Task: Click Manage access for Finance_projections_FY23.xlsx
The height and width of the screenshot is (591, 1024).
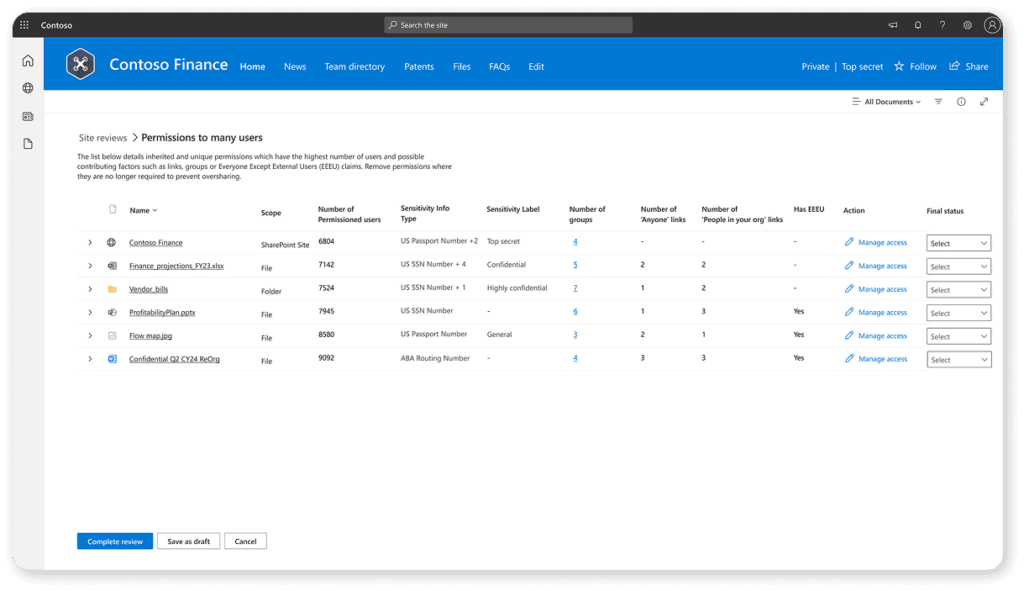Action: (882, 266)
